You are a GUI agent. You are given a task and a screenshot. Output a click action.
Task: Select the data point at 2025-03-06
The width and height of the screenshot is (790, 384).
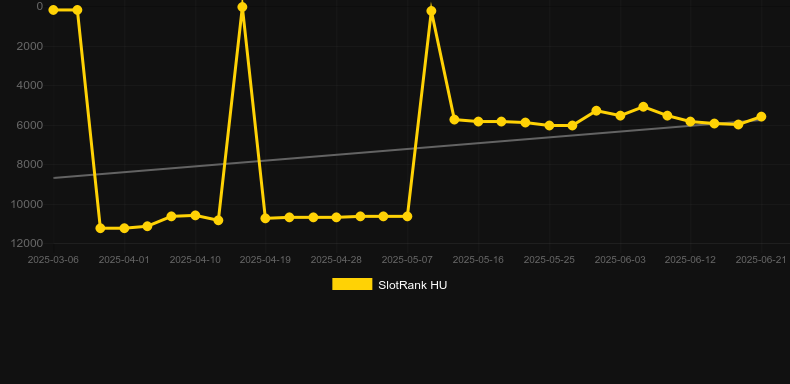click(53, 10)
